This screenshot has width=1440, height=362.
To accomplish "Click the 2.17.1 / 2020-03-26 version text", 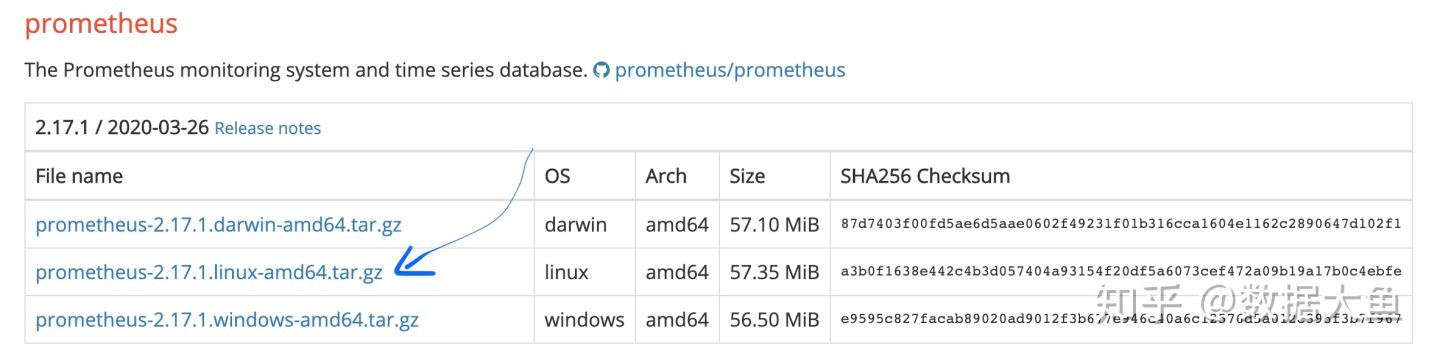I will 121,128.
